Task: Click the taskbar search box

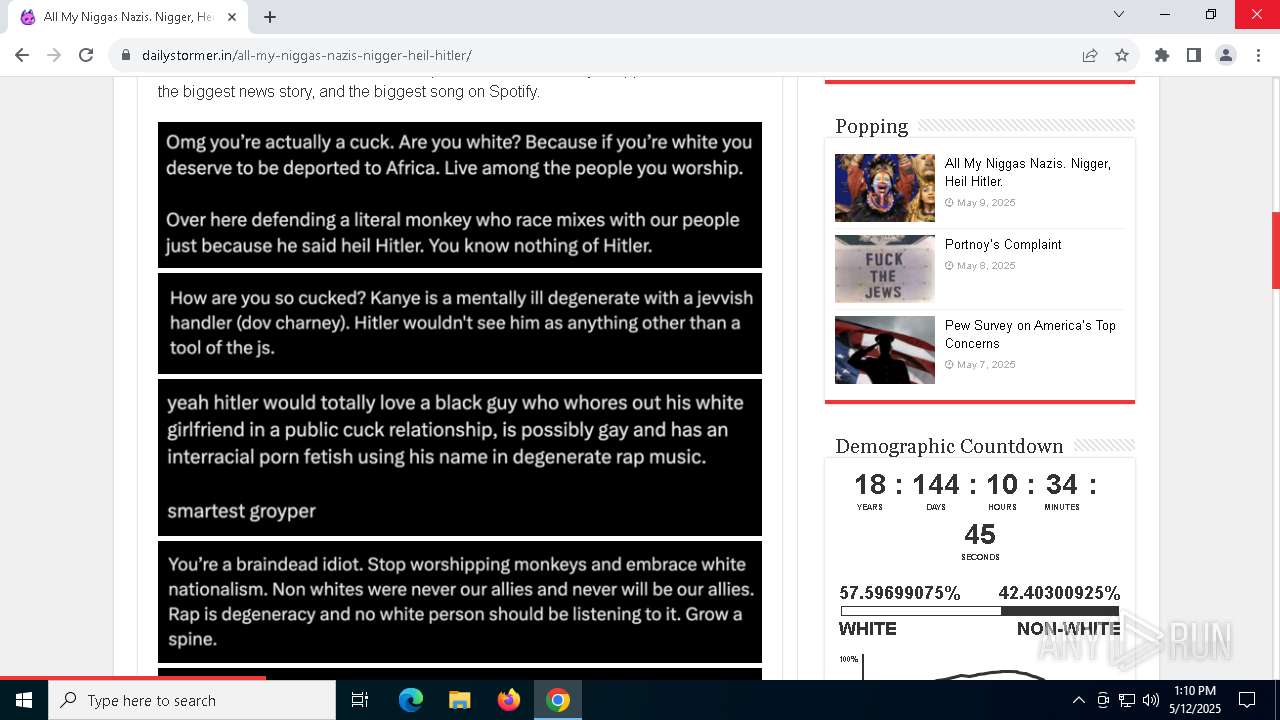Action: [192, 700]
